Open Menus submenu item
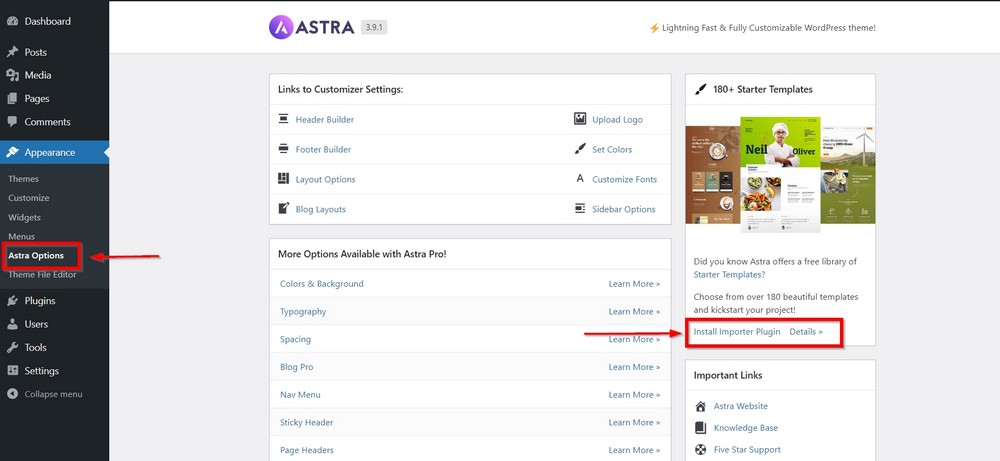This screenshot has width=1000, height=461. point(22,237)
